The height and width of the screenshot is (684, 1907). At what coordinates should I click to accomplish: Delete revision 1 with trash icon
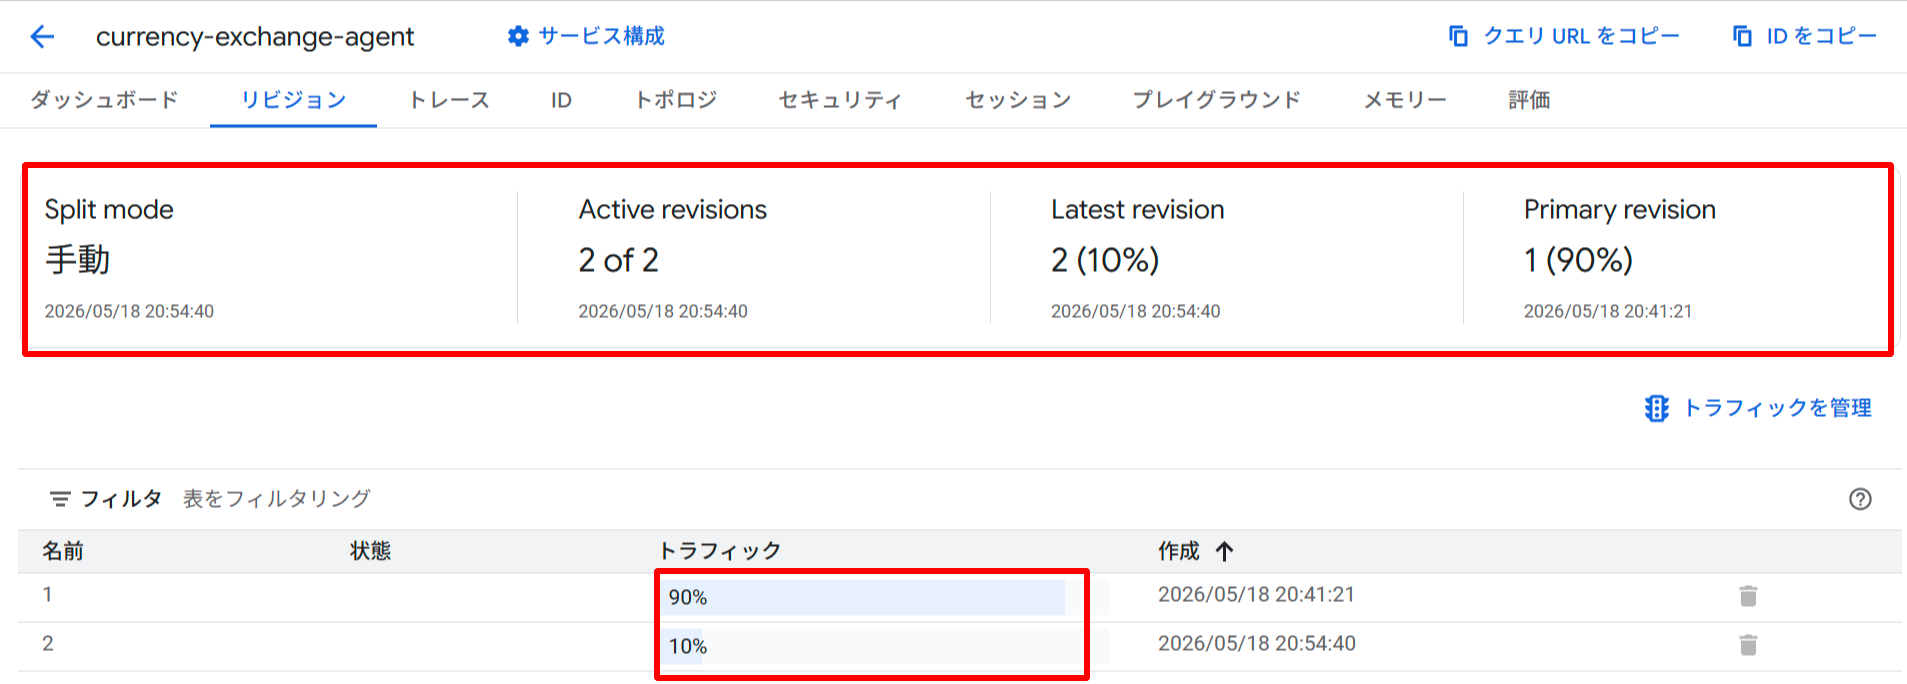pyautogui.click(x=1748, y=596)
